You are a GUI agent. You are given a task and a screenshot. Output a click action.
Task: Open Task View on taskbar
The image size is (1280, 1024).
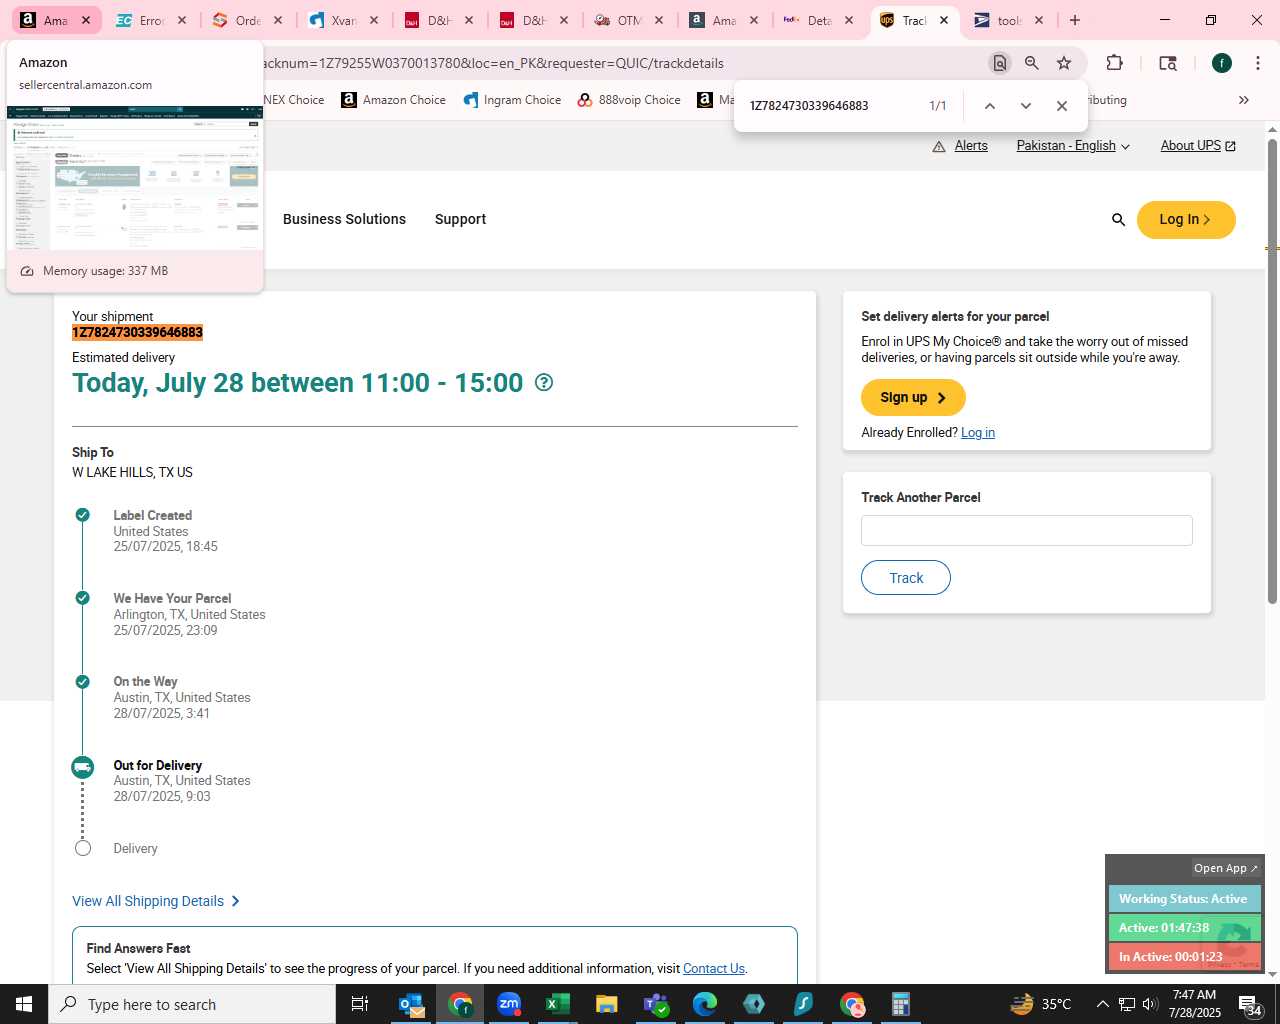point(360,1004)
